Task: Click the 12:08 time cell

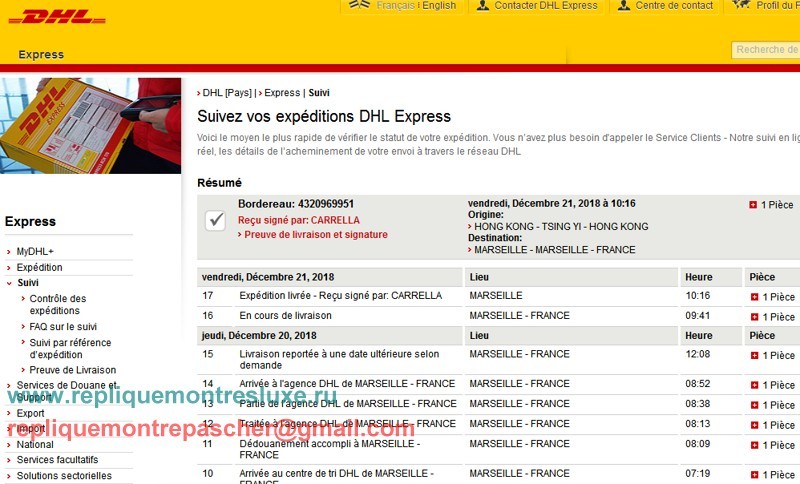Action: [x=697, y=354]
